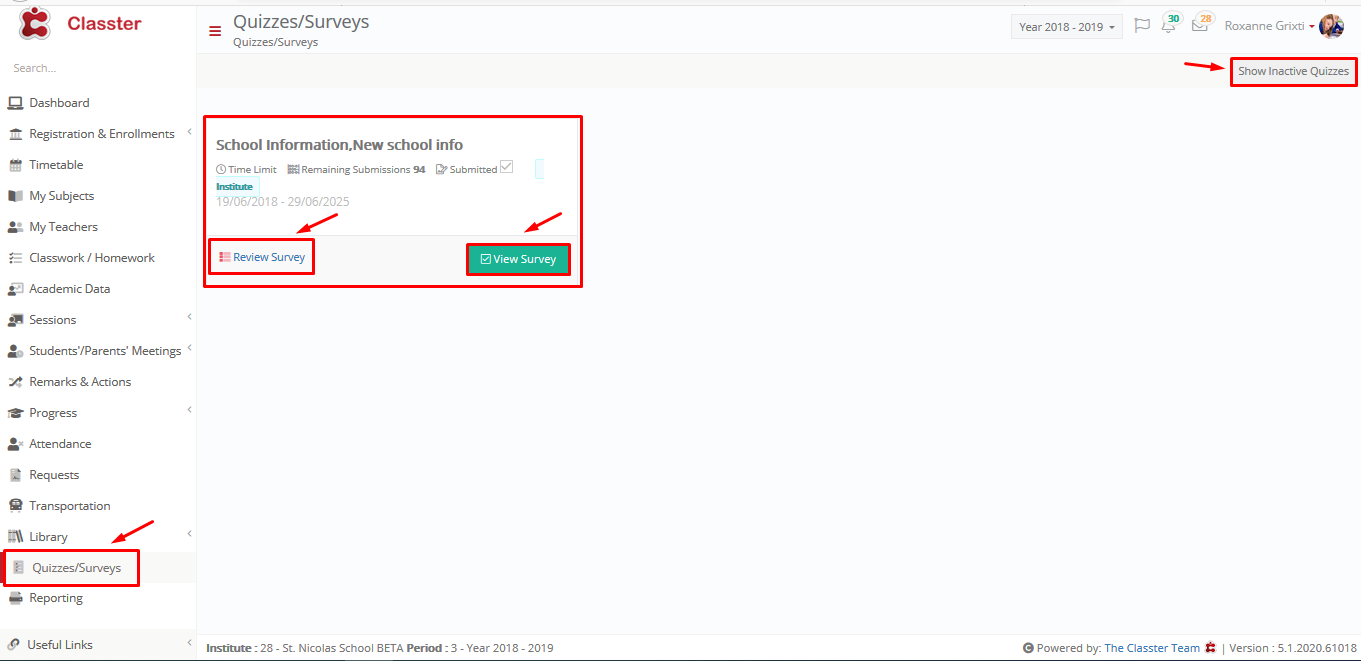Open the Year 2018 - 2019 dropdown

click(1066, 27)
